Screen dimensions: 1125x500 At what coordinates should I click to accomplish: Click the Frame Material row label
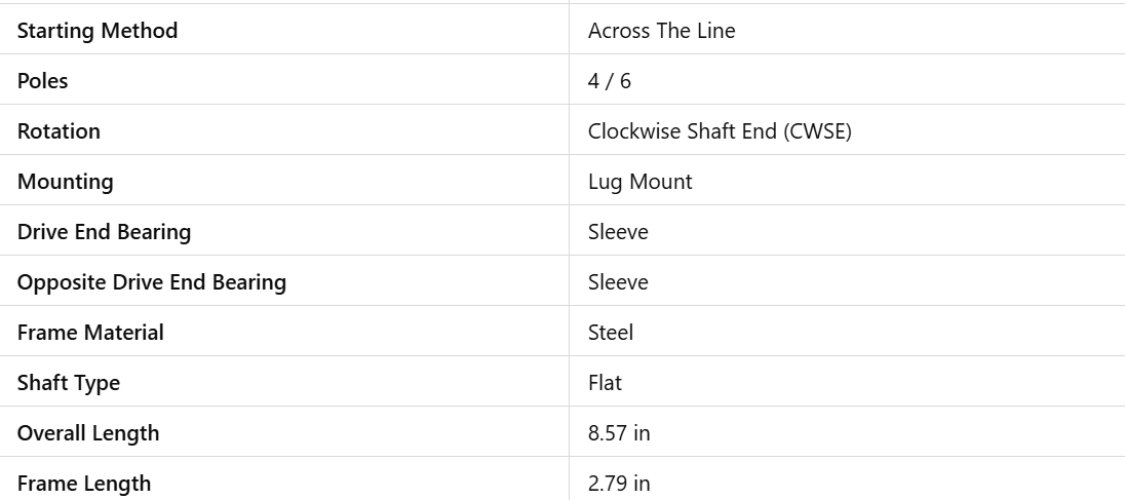click(x=91, y=333)
